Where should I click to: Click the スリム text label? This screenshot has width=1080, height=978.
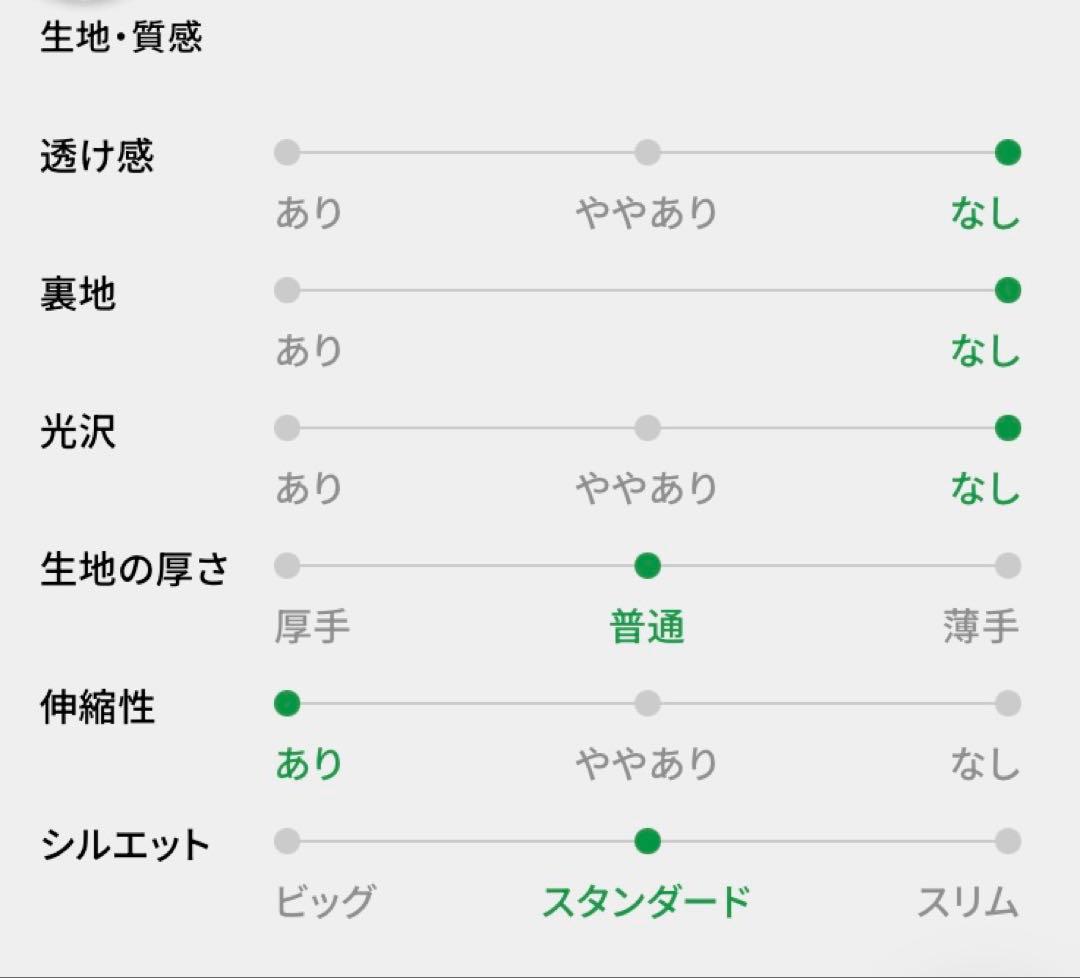pos(967,902)
